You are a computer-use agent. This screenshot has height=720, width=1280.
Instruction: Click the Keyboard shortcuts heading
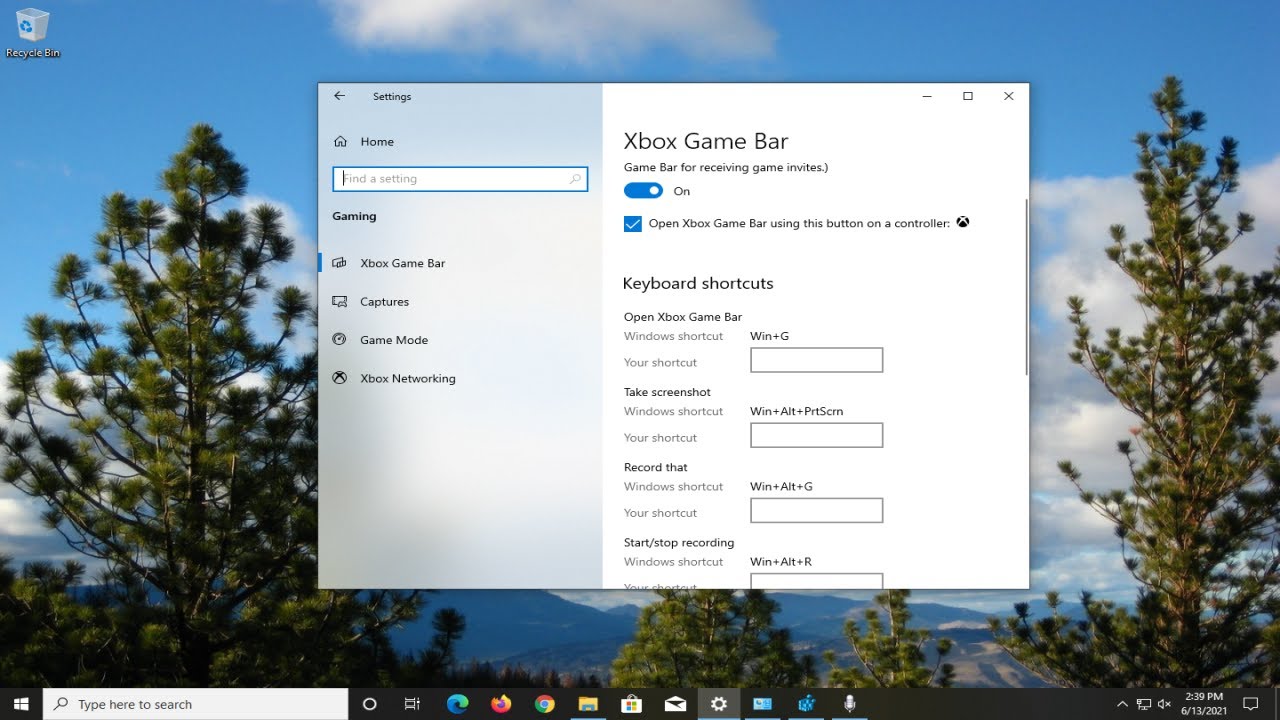pos(698,283)
